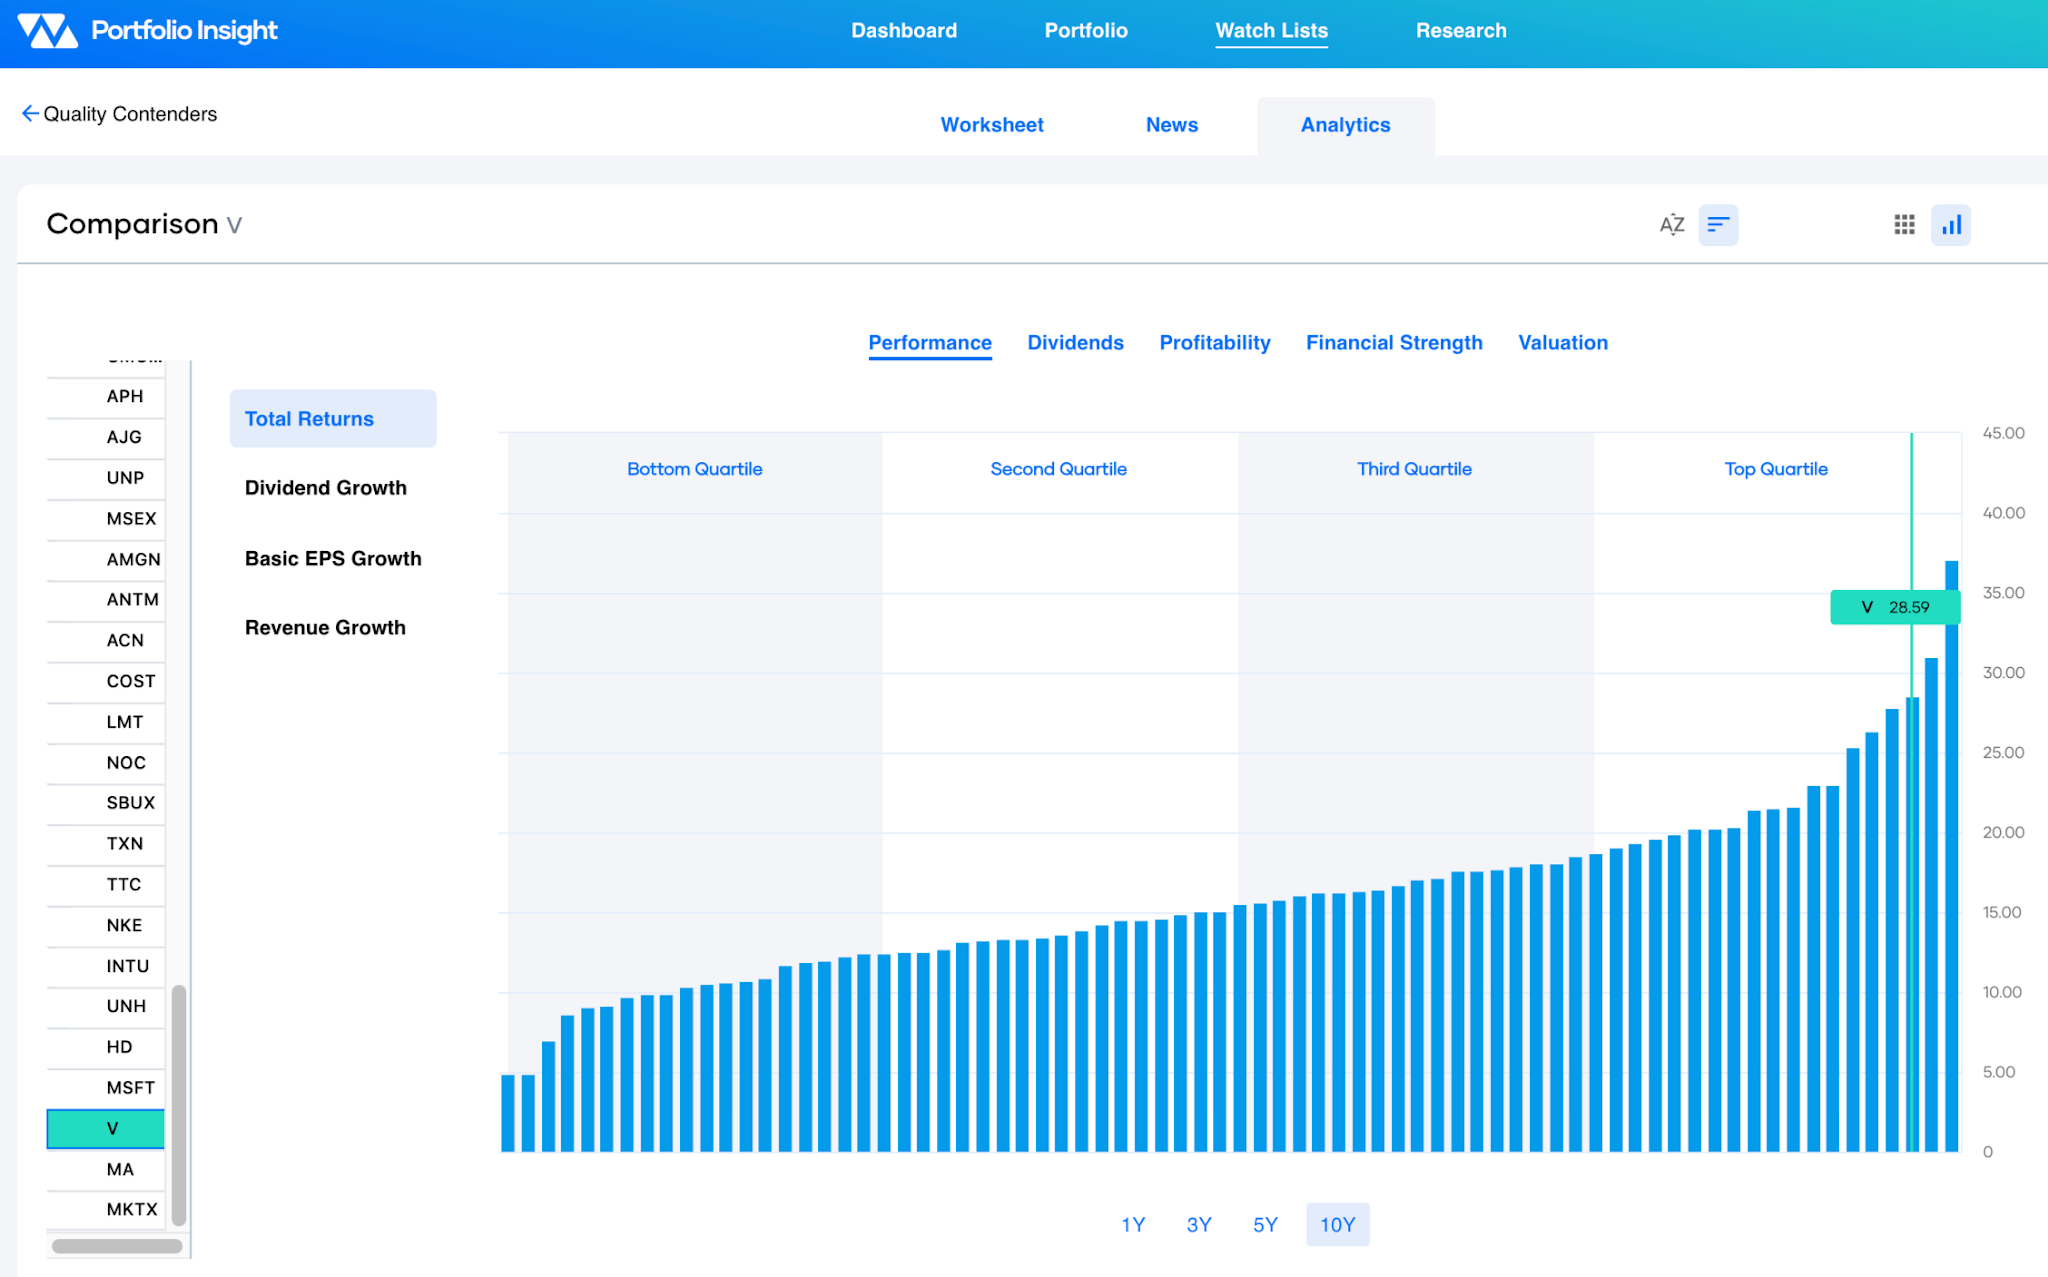This screenshot has height=1277, width=2048.
Task: Sort the comparison alphabetically with the AZ icon
Action: (x=1671, y=225)
